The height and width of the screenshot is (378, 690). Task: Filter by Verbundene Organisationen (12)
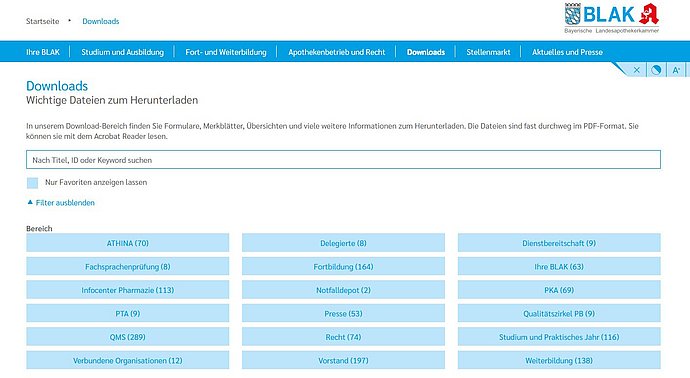click(x=128, y=360)
